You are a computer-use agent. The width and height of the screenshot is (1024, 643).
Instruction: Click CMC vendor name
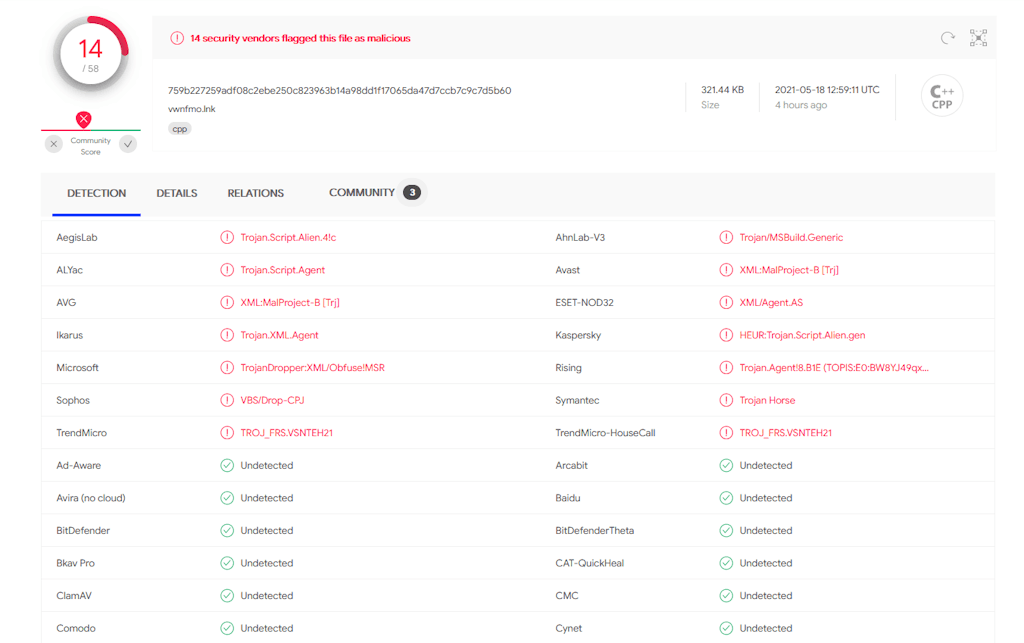(567, 596)
